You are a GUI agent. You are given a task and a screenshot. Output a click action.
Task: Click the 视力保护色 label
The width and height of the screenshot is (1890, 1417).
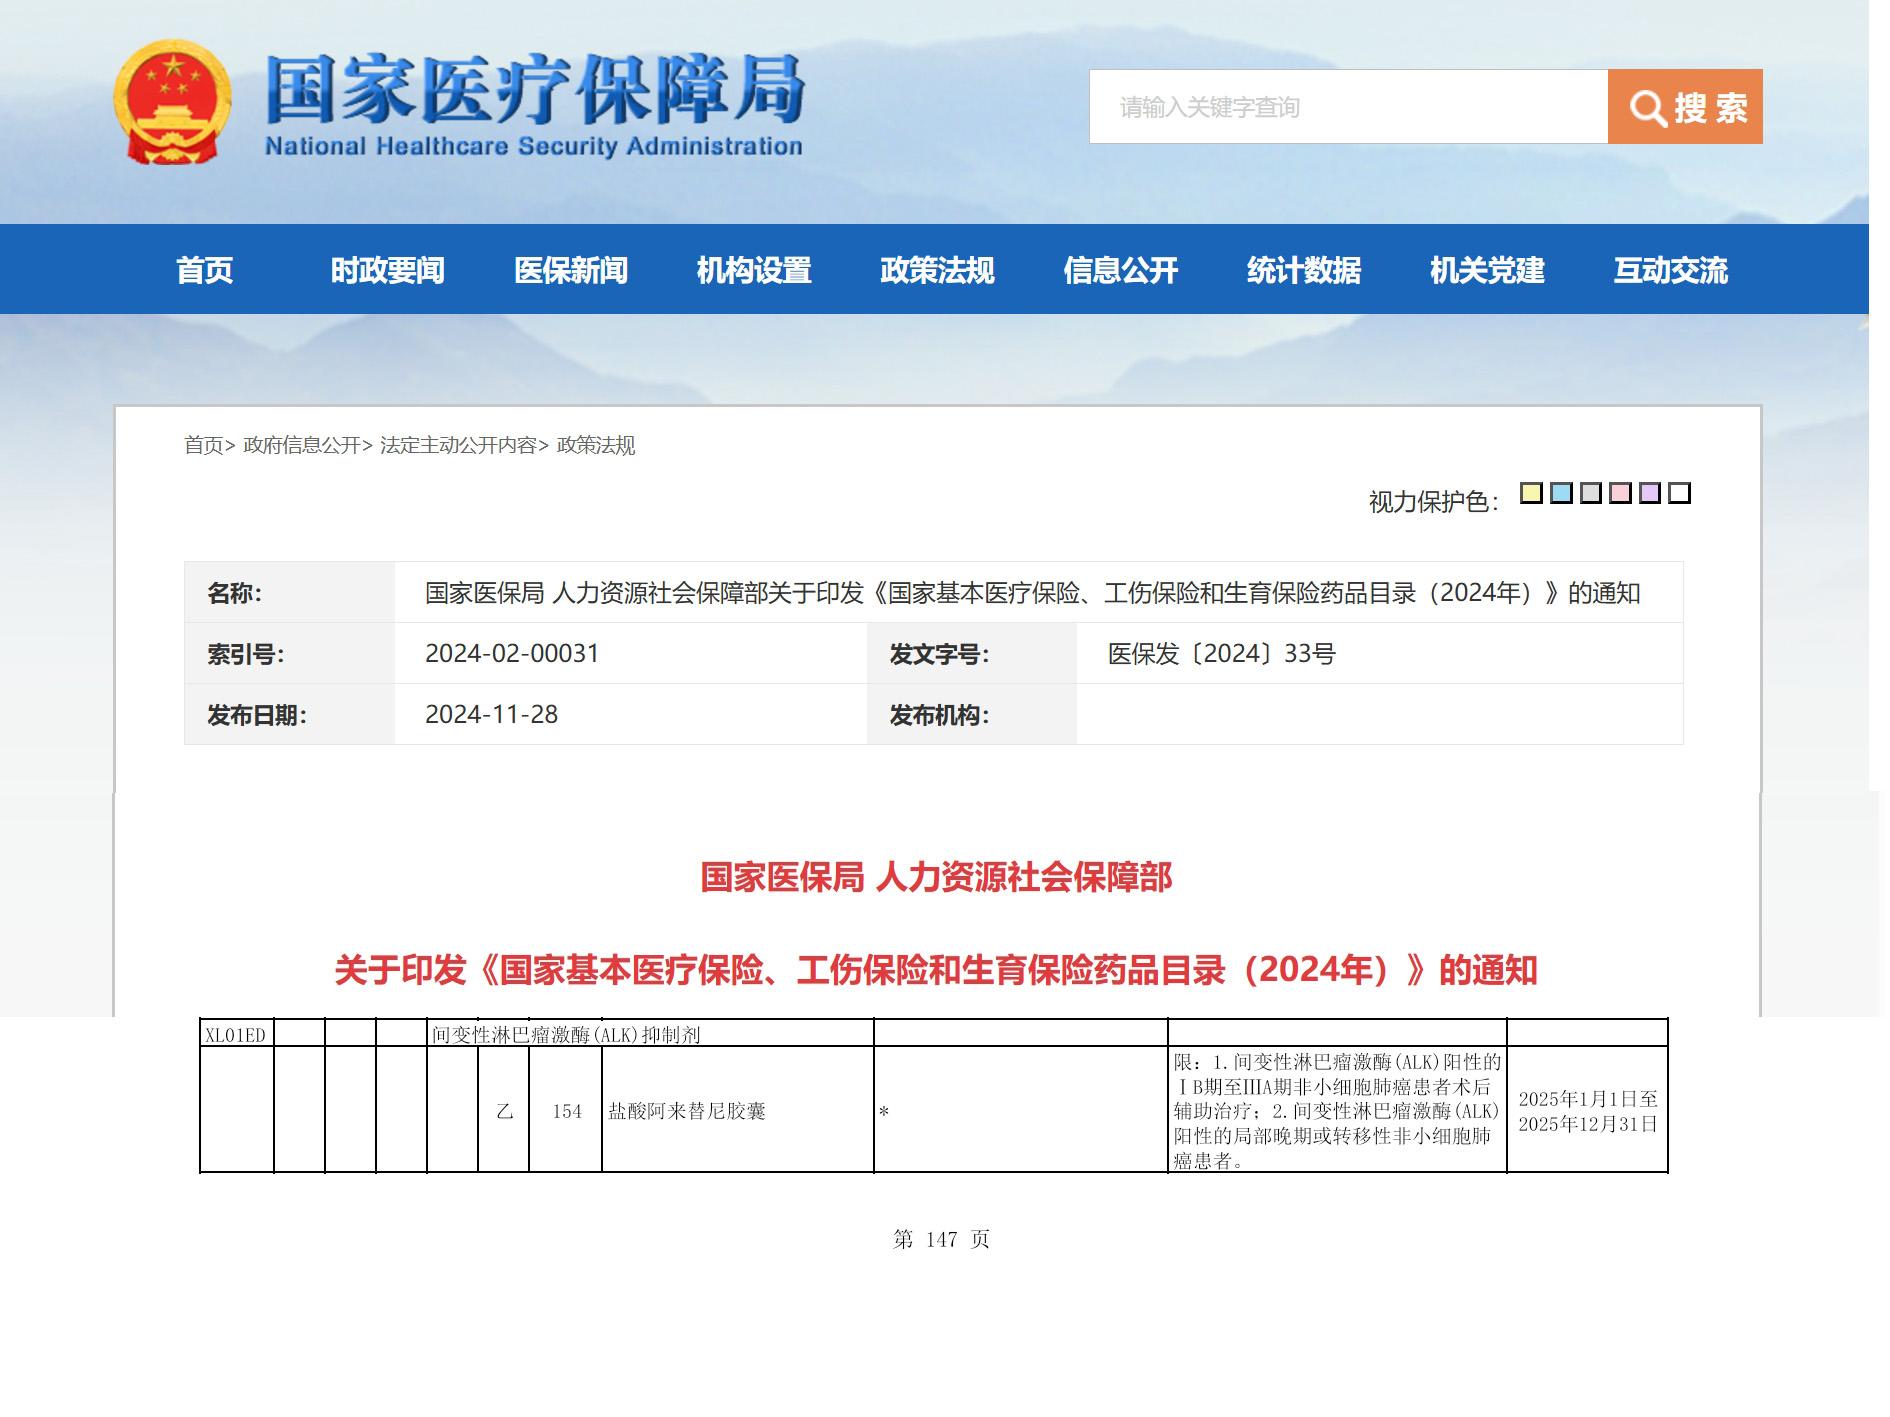(1433, 502)
